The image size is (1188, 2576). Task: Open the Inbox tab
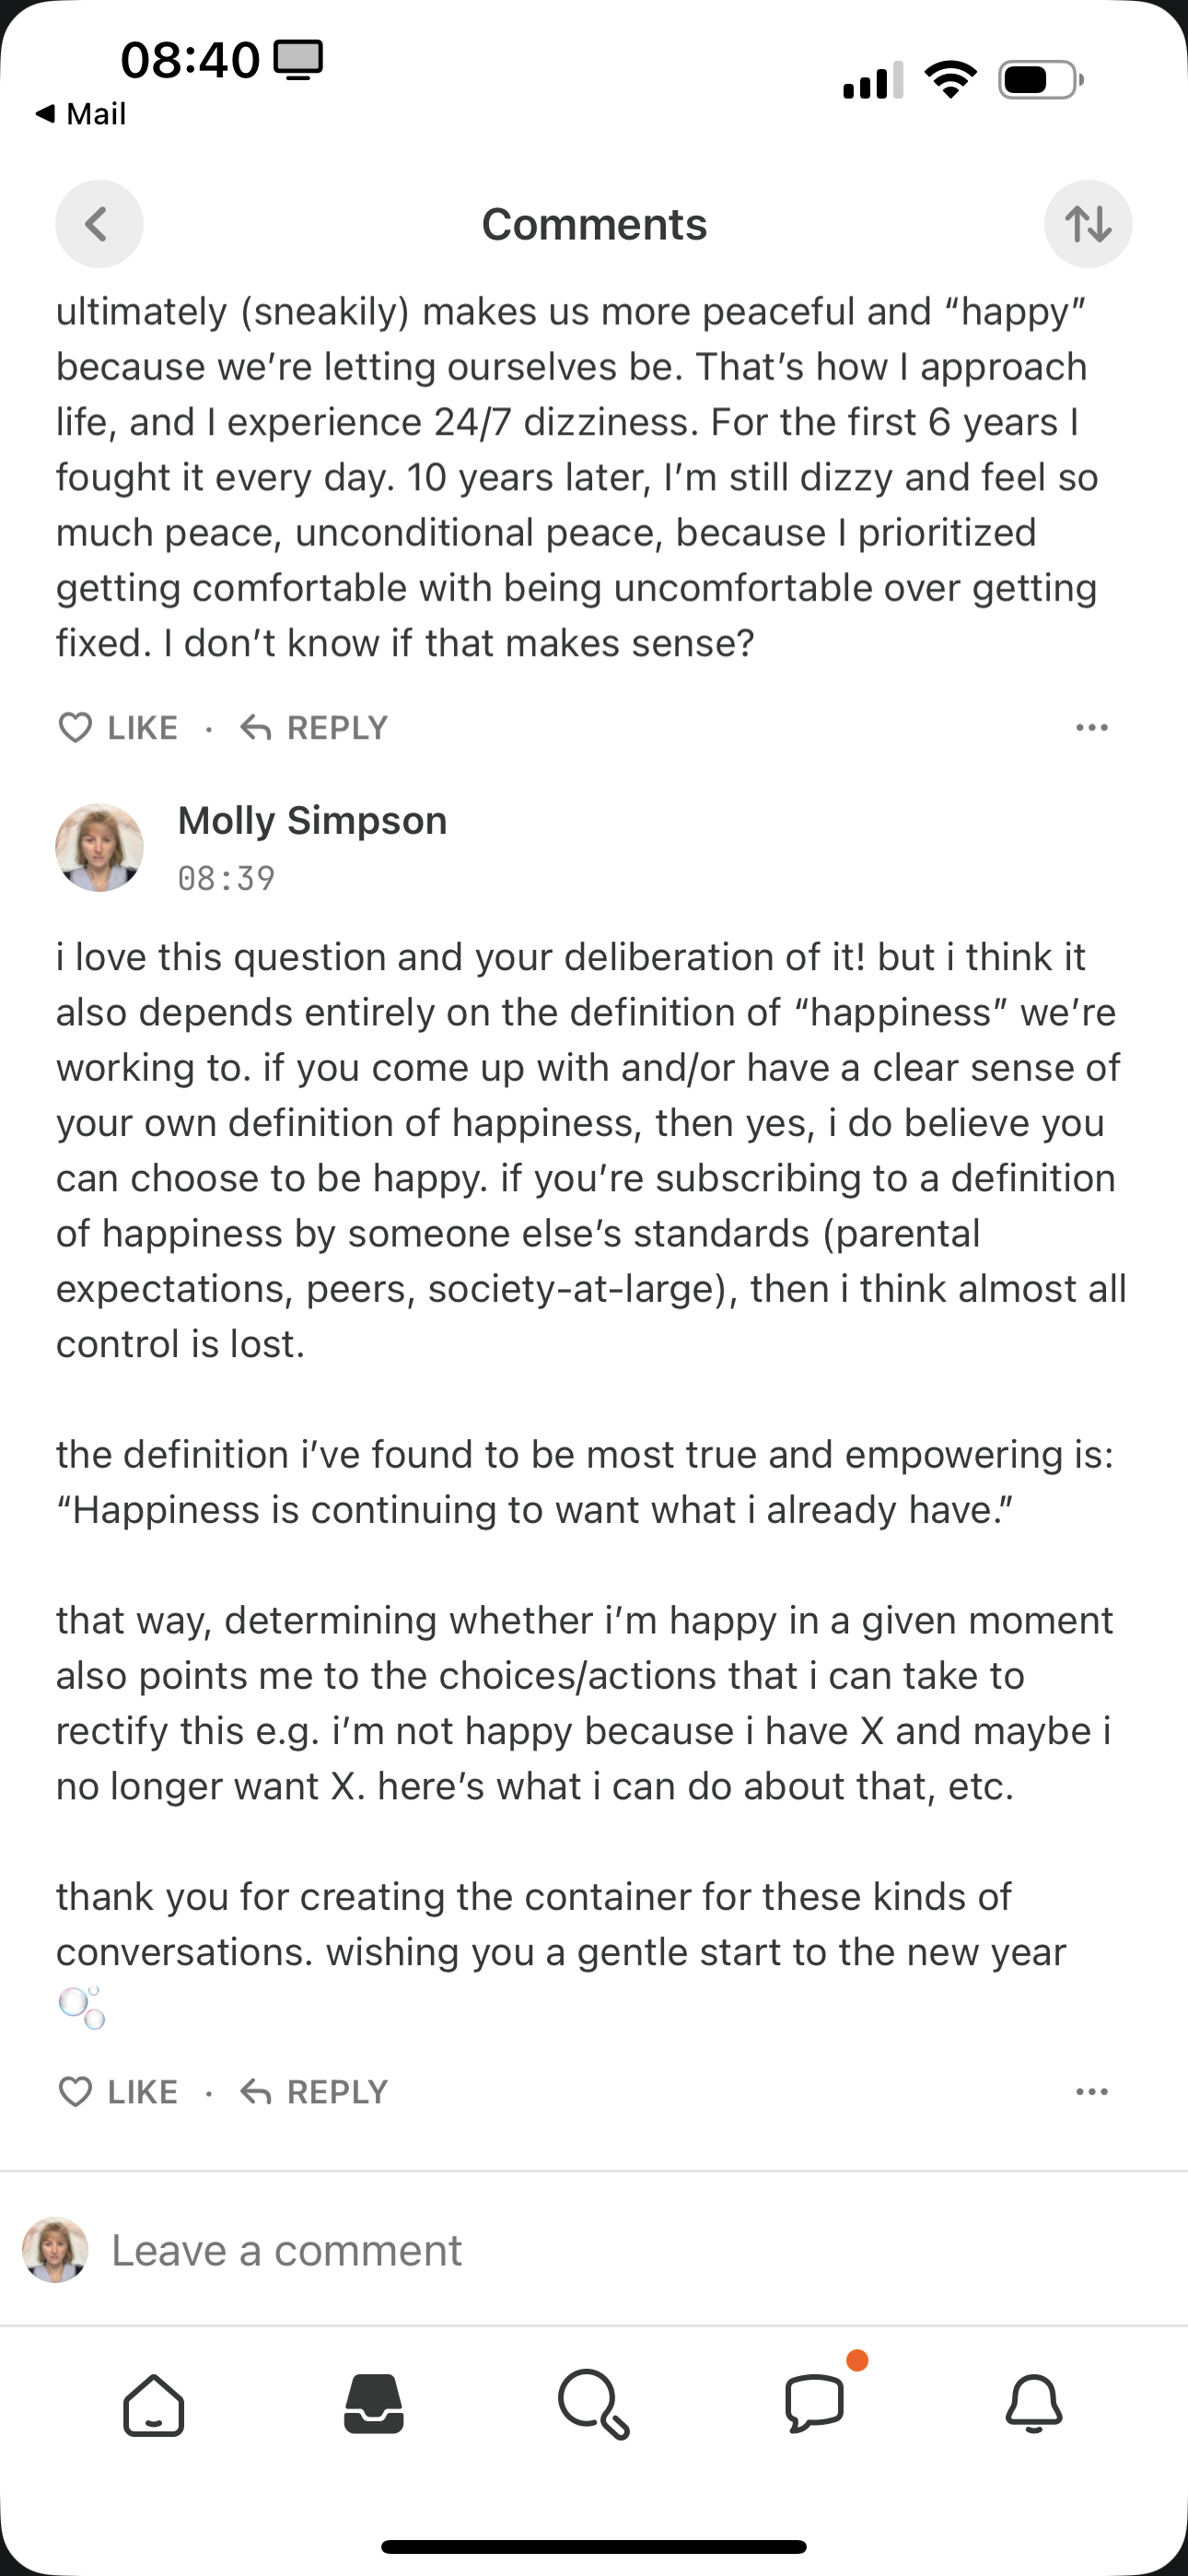(374, 2404)
